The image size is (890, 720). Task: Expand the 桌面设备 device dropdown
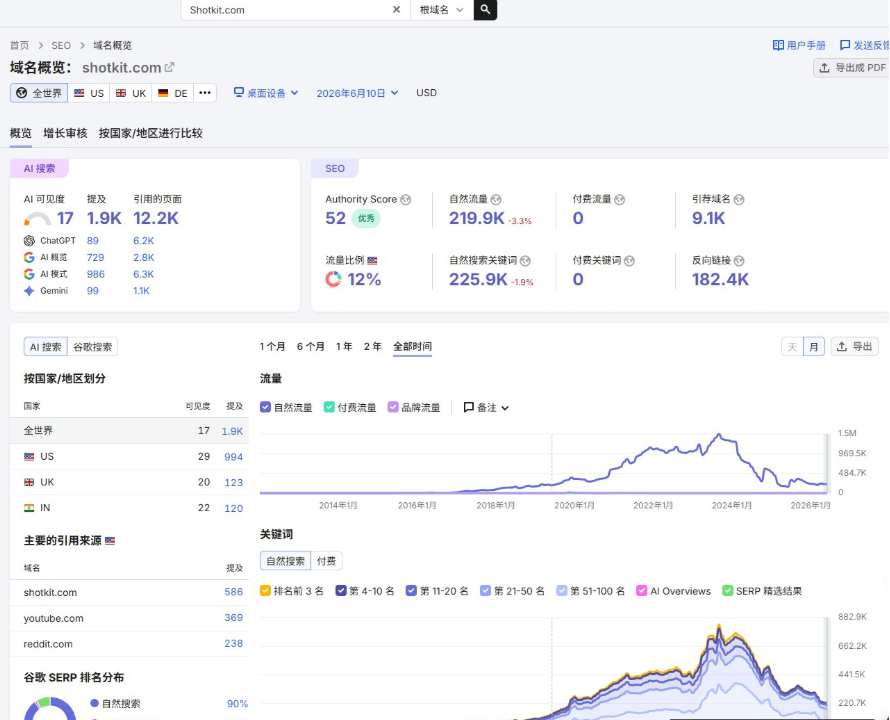point(266,93)
